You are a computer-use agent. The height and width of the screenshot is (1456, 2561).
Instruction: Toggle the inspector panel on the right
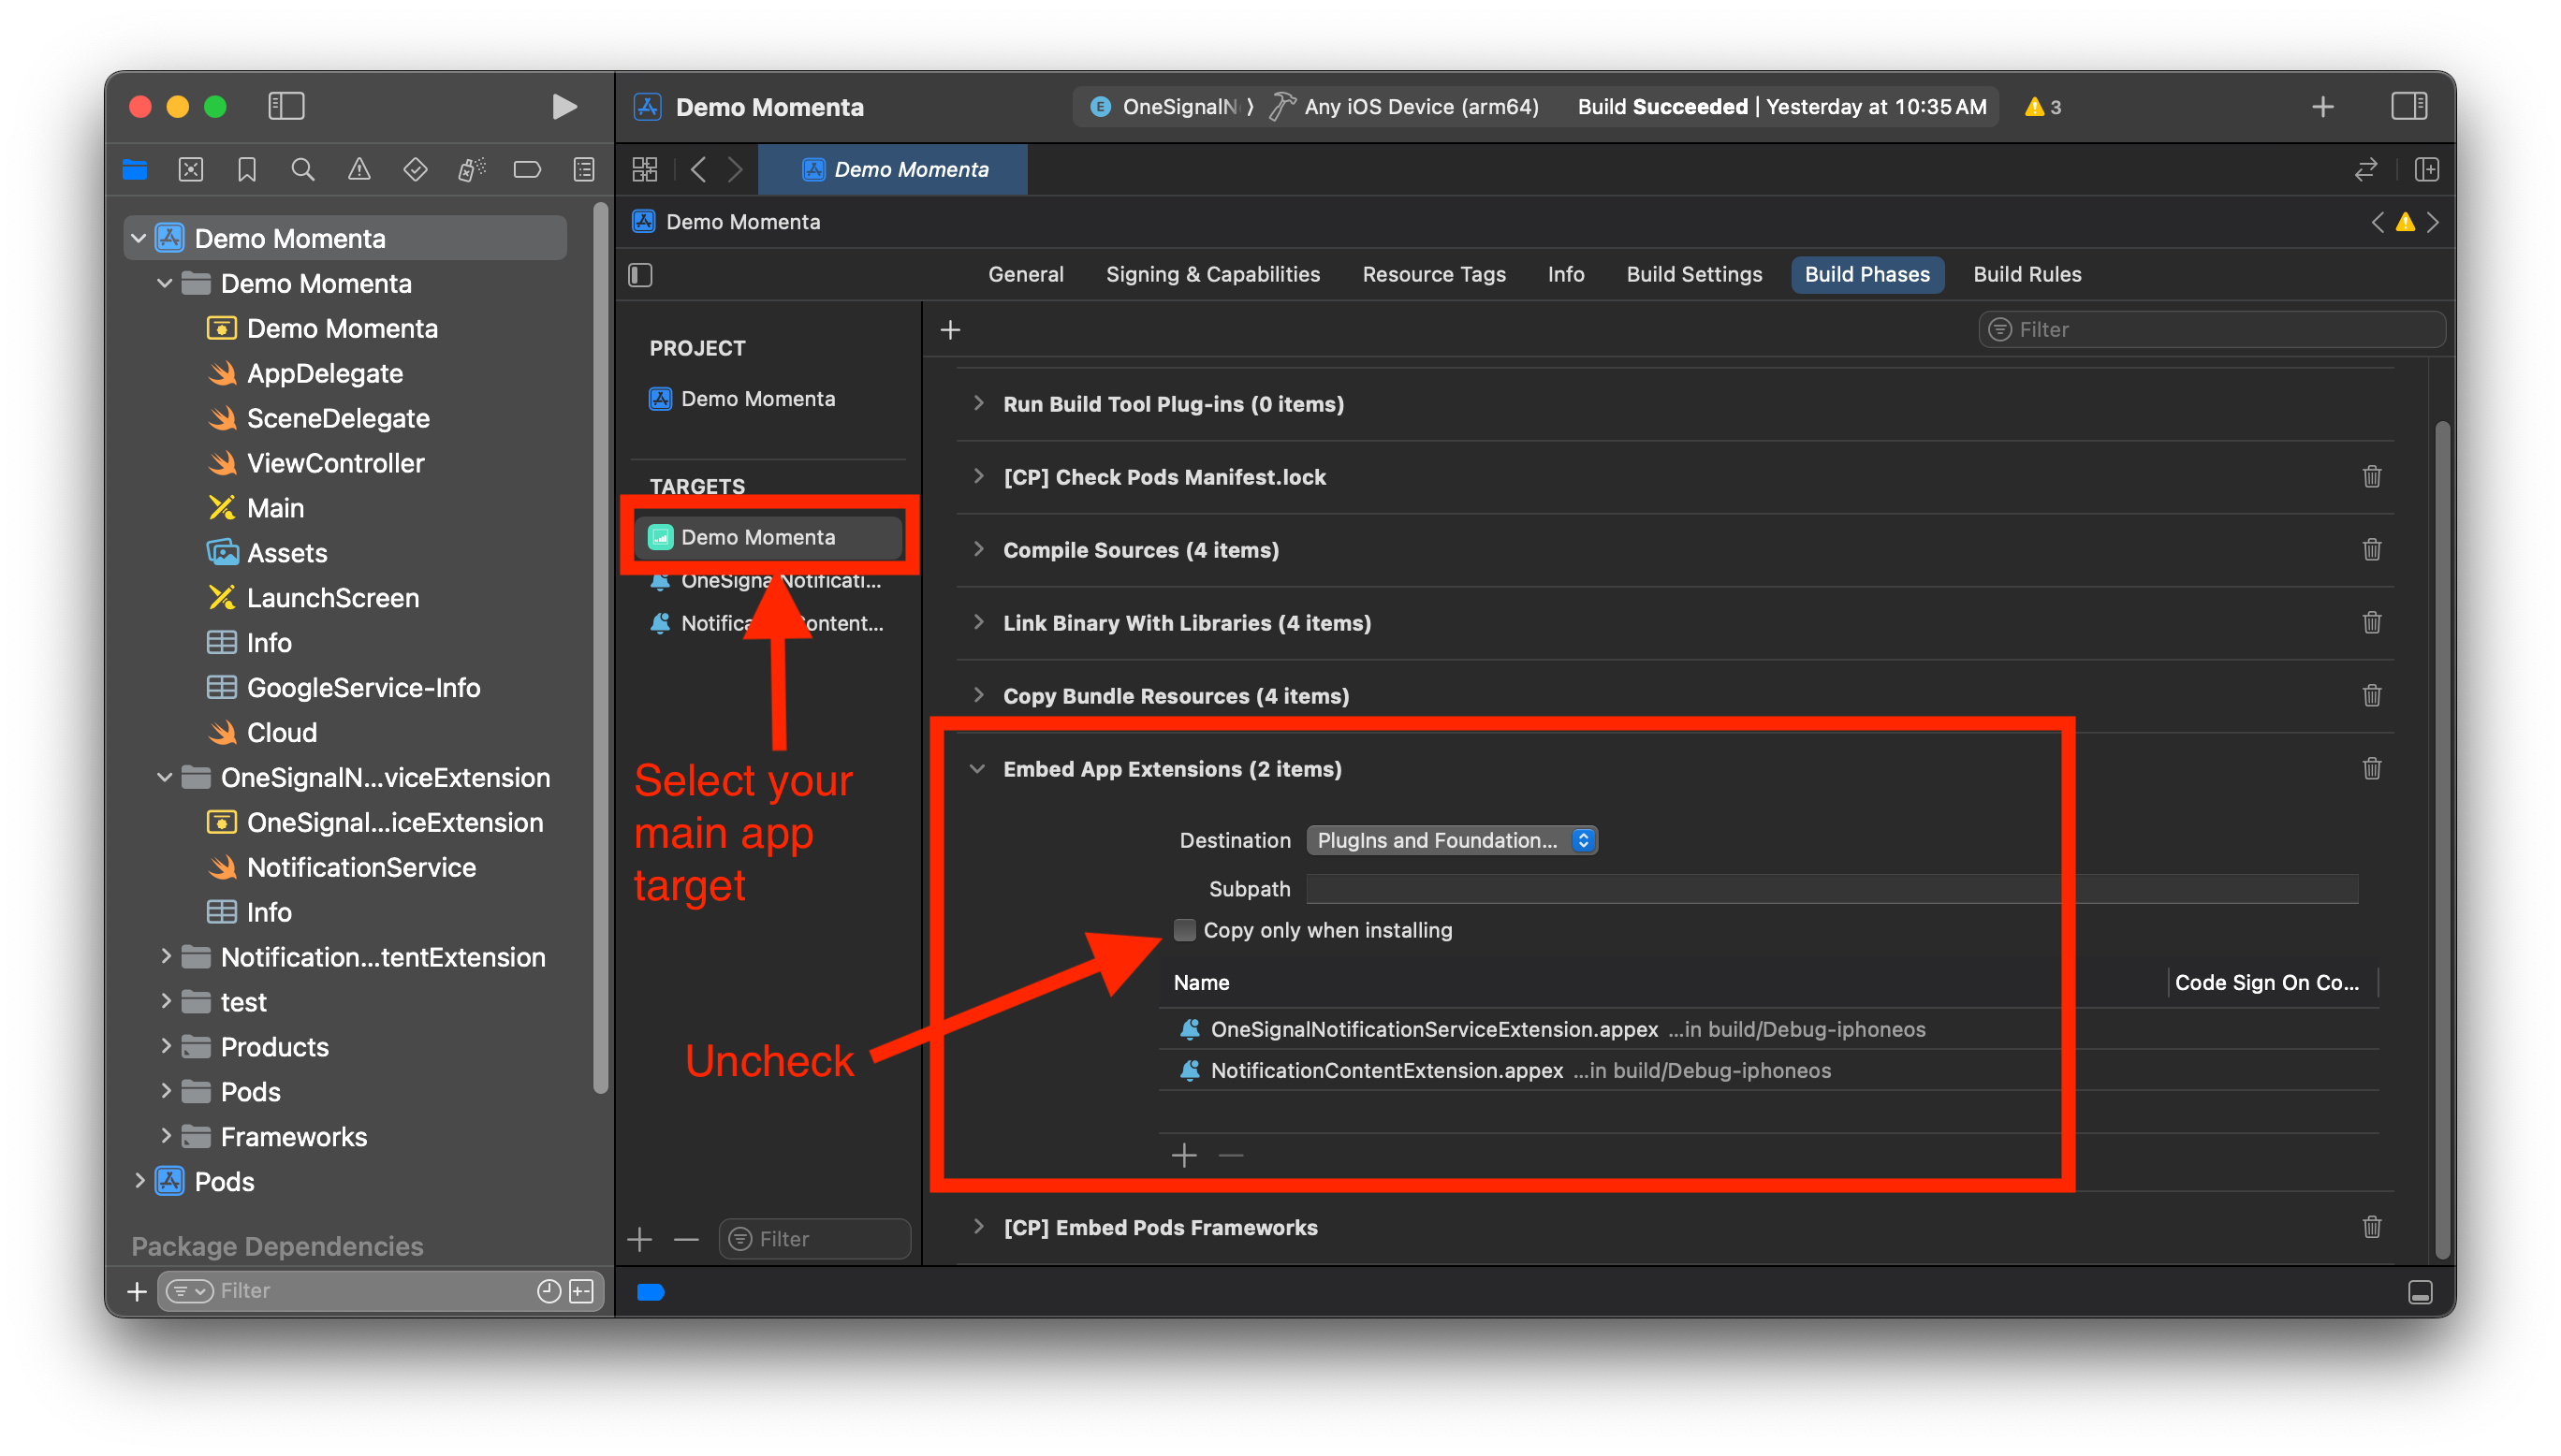pyautogui.click(x=2409, y=106)
